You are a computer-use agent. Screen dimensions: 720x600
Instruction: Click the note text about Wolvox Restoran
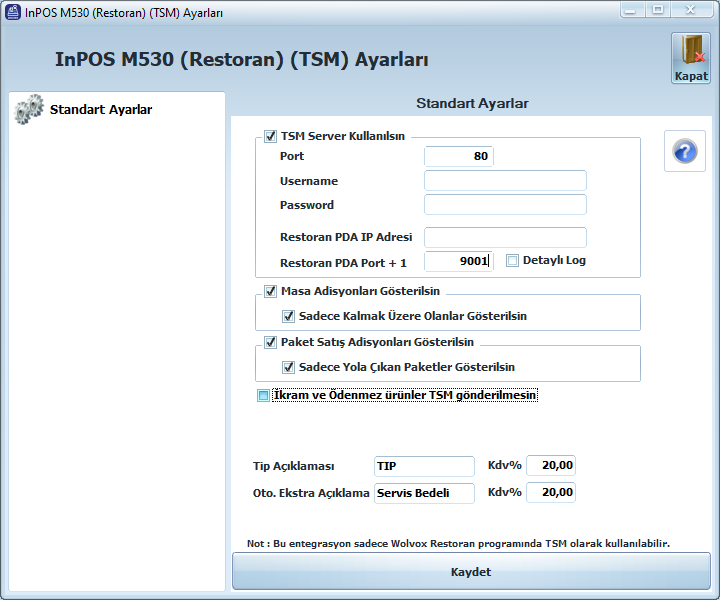pyautogui.click(x=458, y=544)
